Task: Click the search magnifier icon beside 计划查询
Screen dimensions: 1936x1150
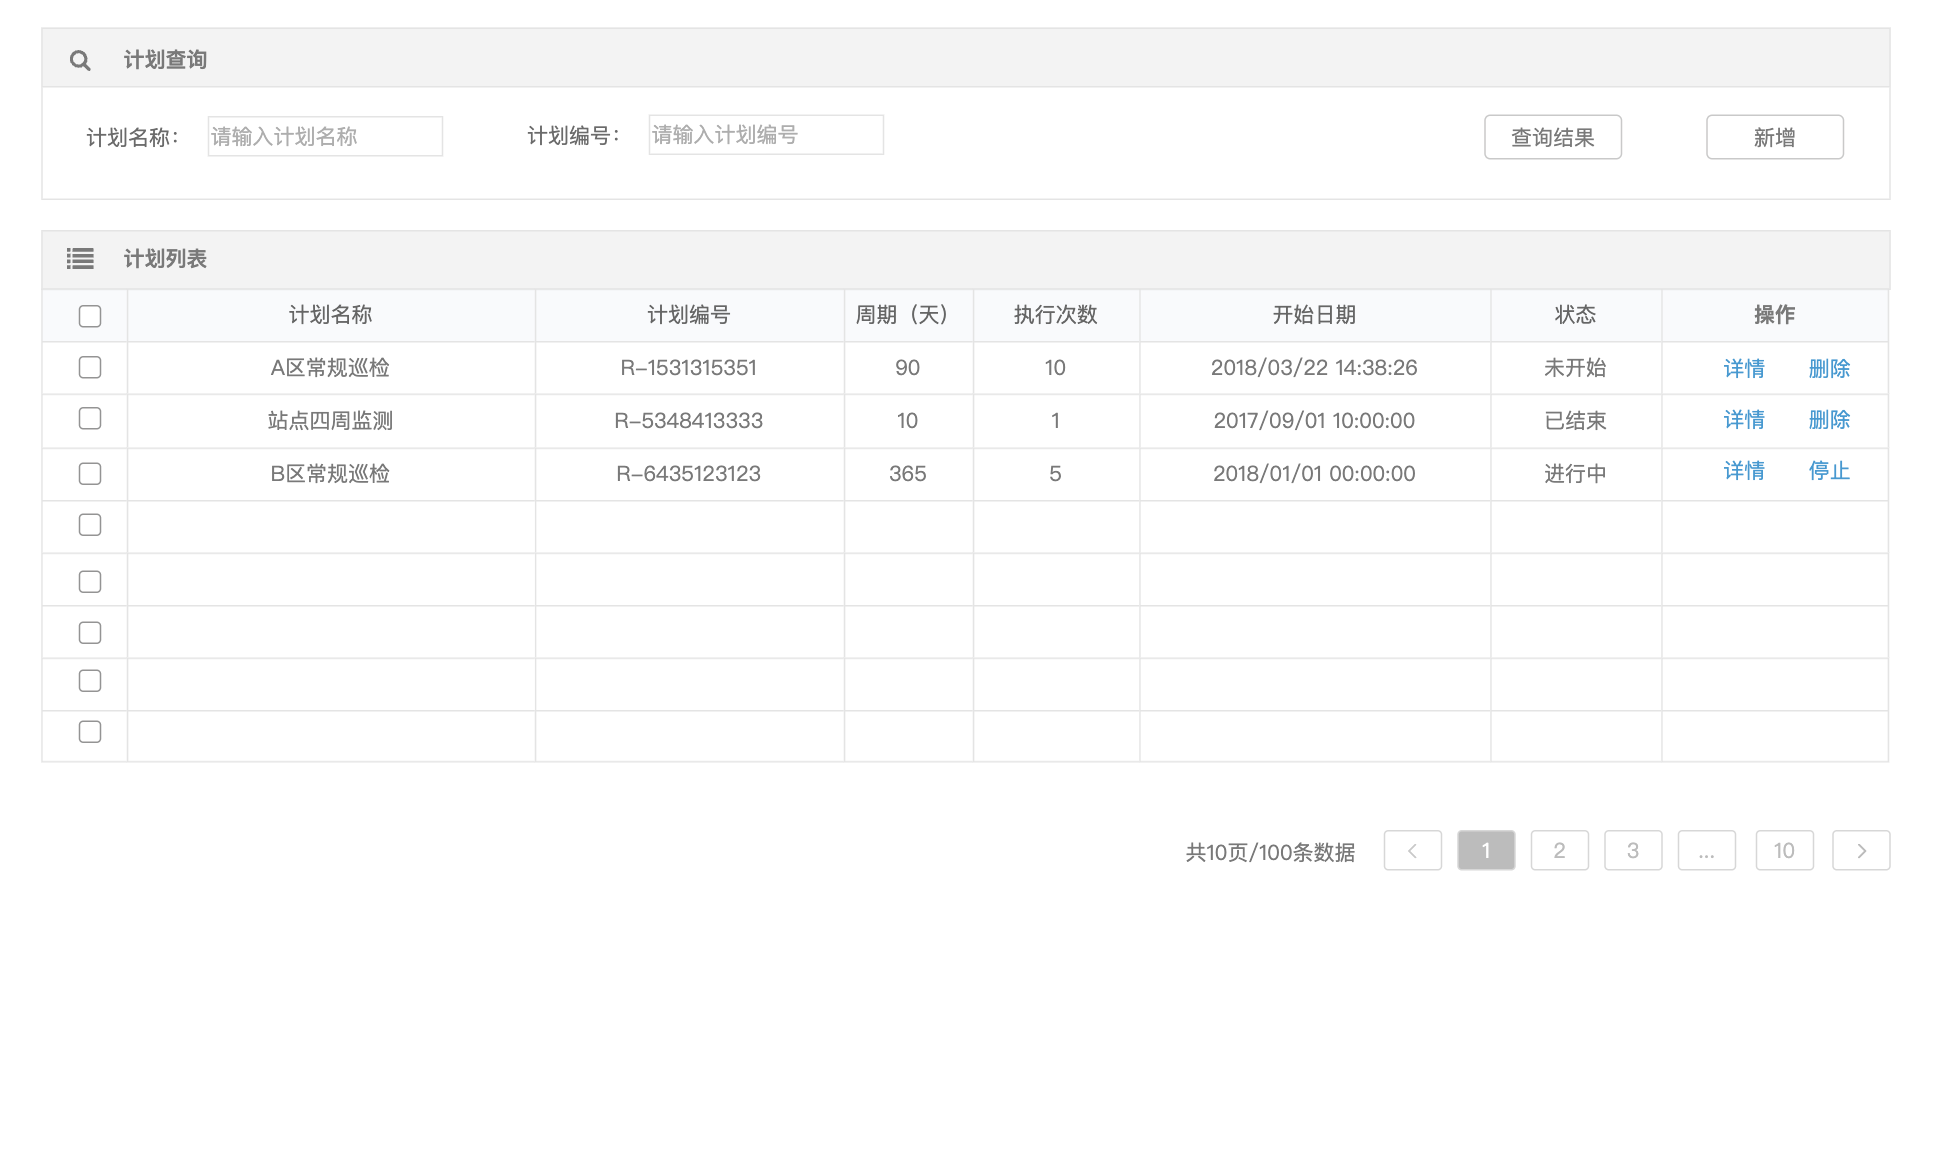Action: click(x=80, y=61)
